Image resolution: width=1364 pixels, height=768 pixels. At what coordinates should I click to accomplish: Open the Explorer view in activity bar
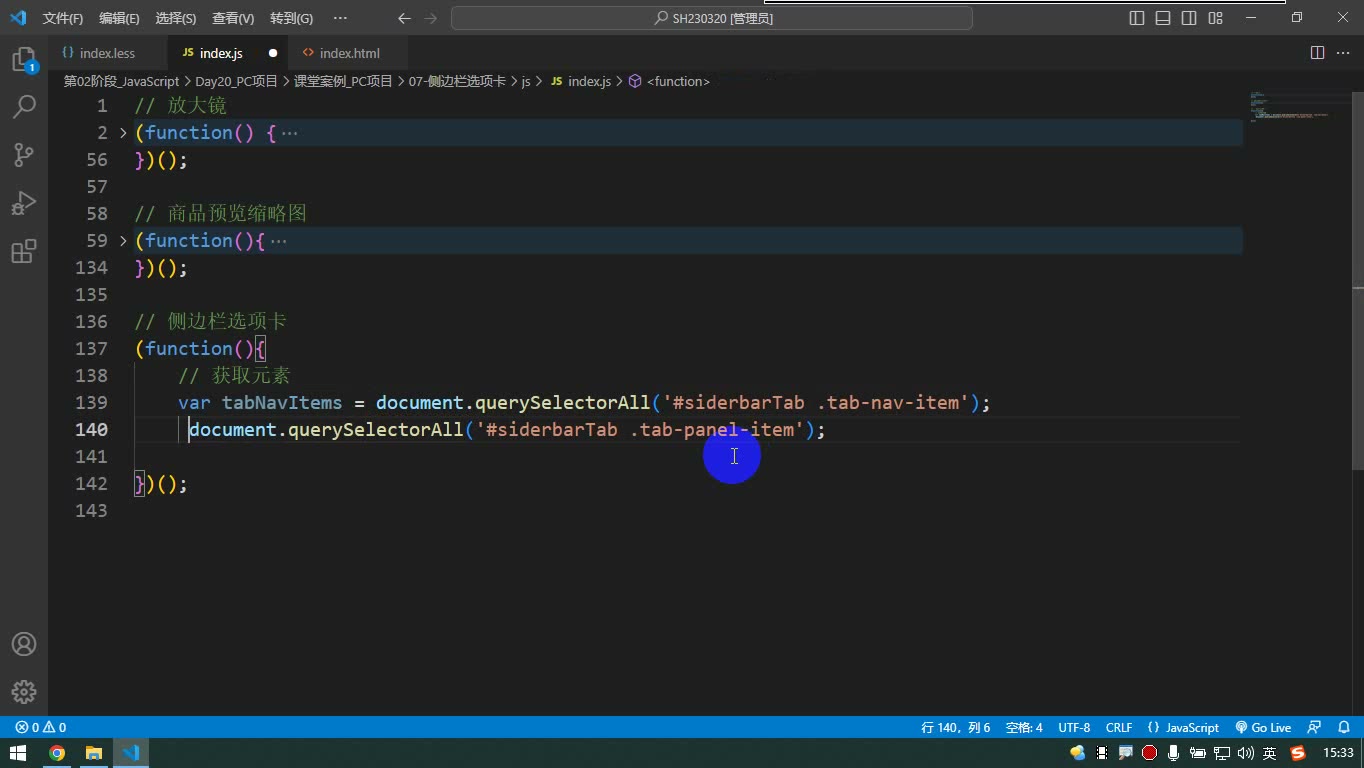[24, 60]
